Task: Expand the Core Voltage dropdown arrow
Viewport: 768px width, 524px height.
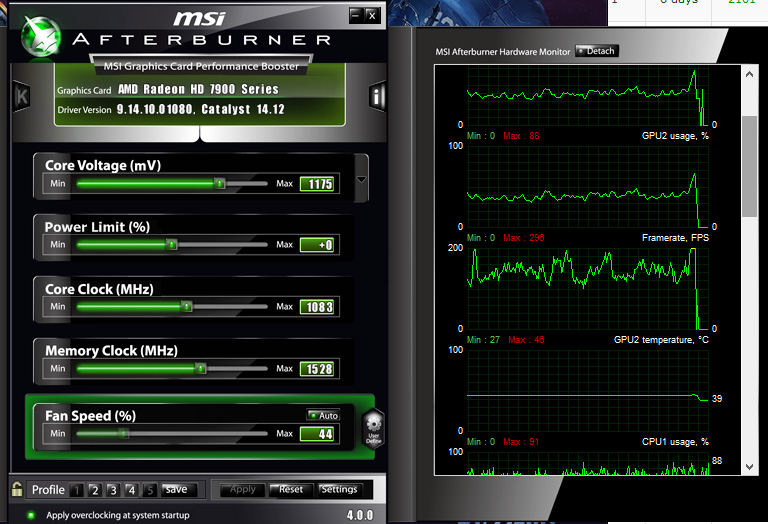Action: (x=361, y=179)
